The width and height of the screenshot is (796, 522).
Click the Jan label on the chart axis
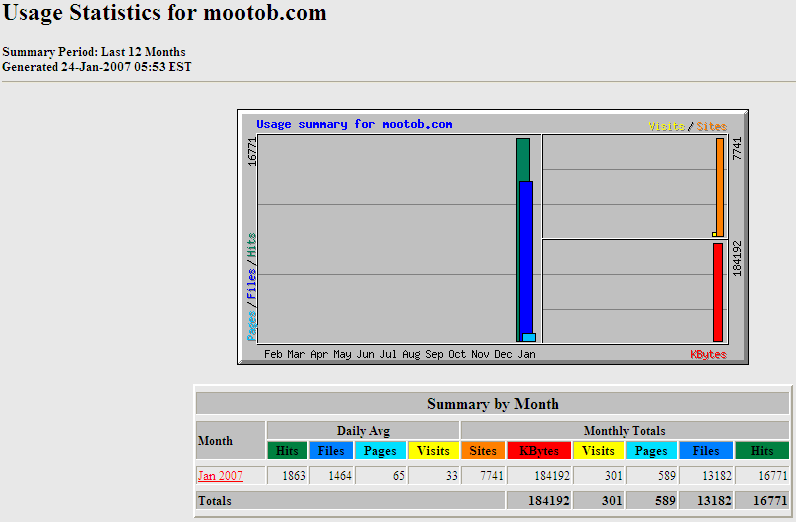pos(527,354)
